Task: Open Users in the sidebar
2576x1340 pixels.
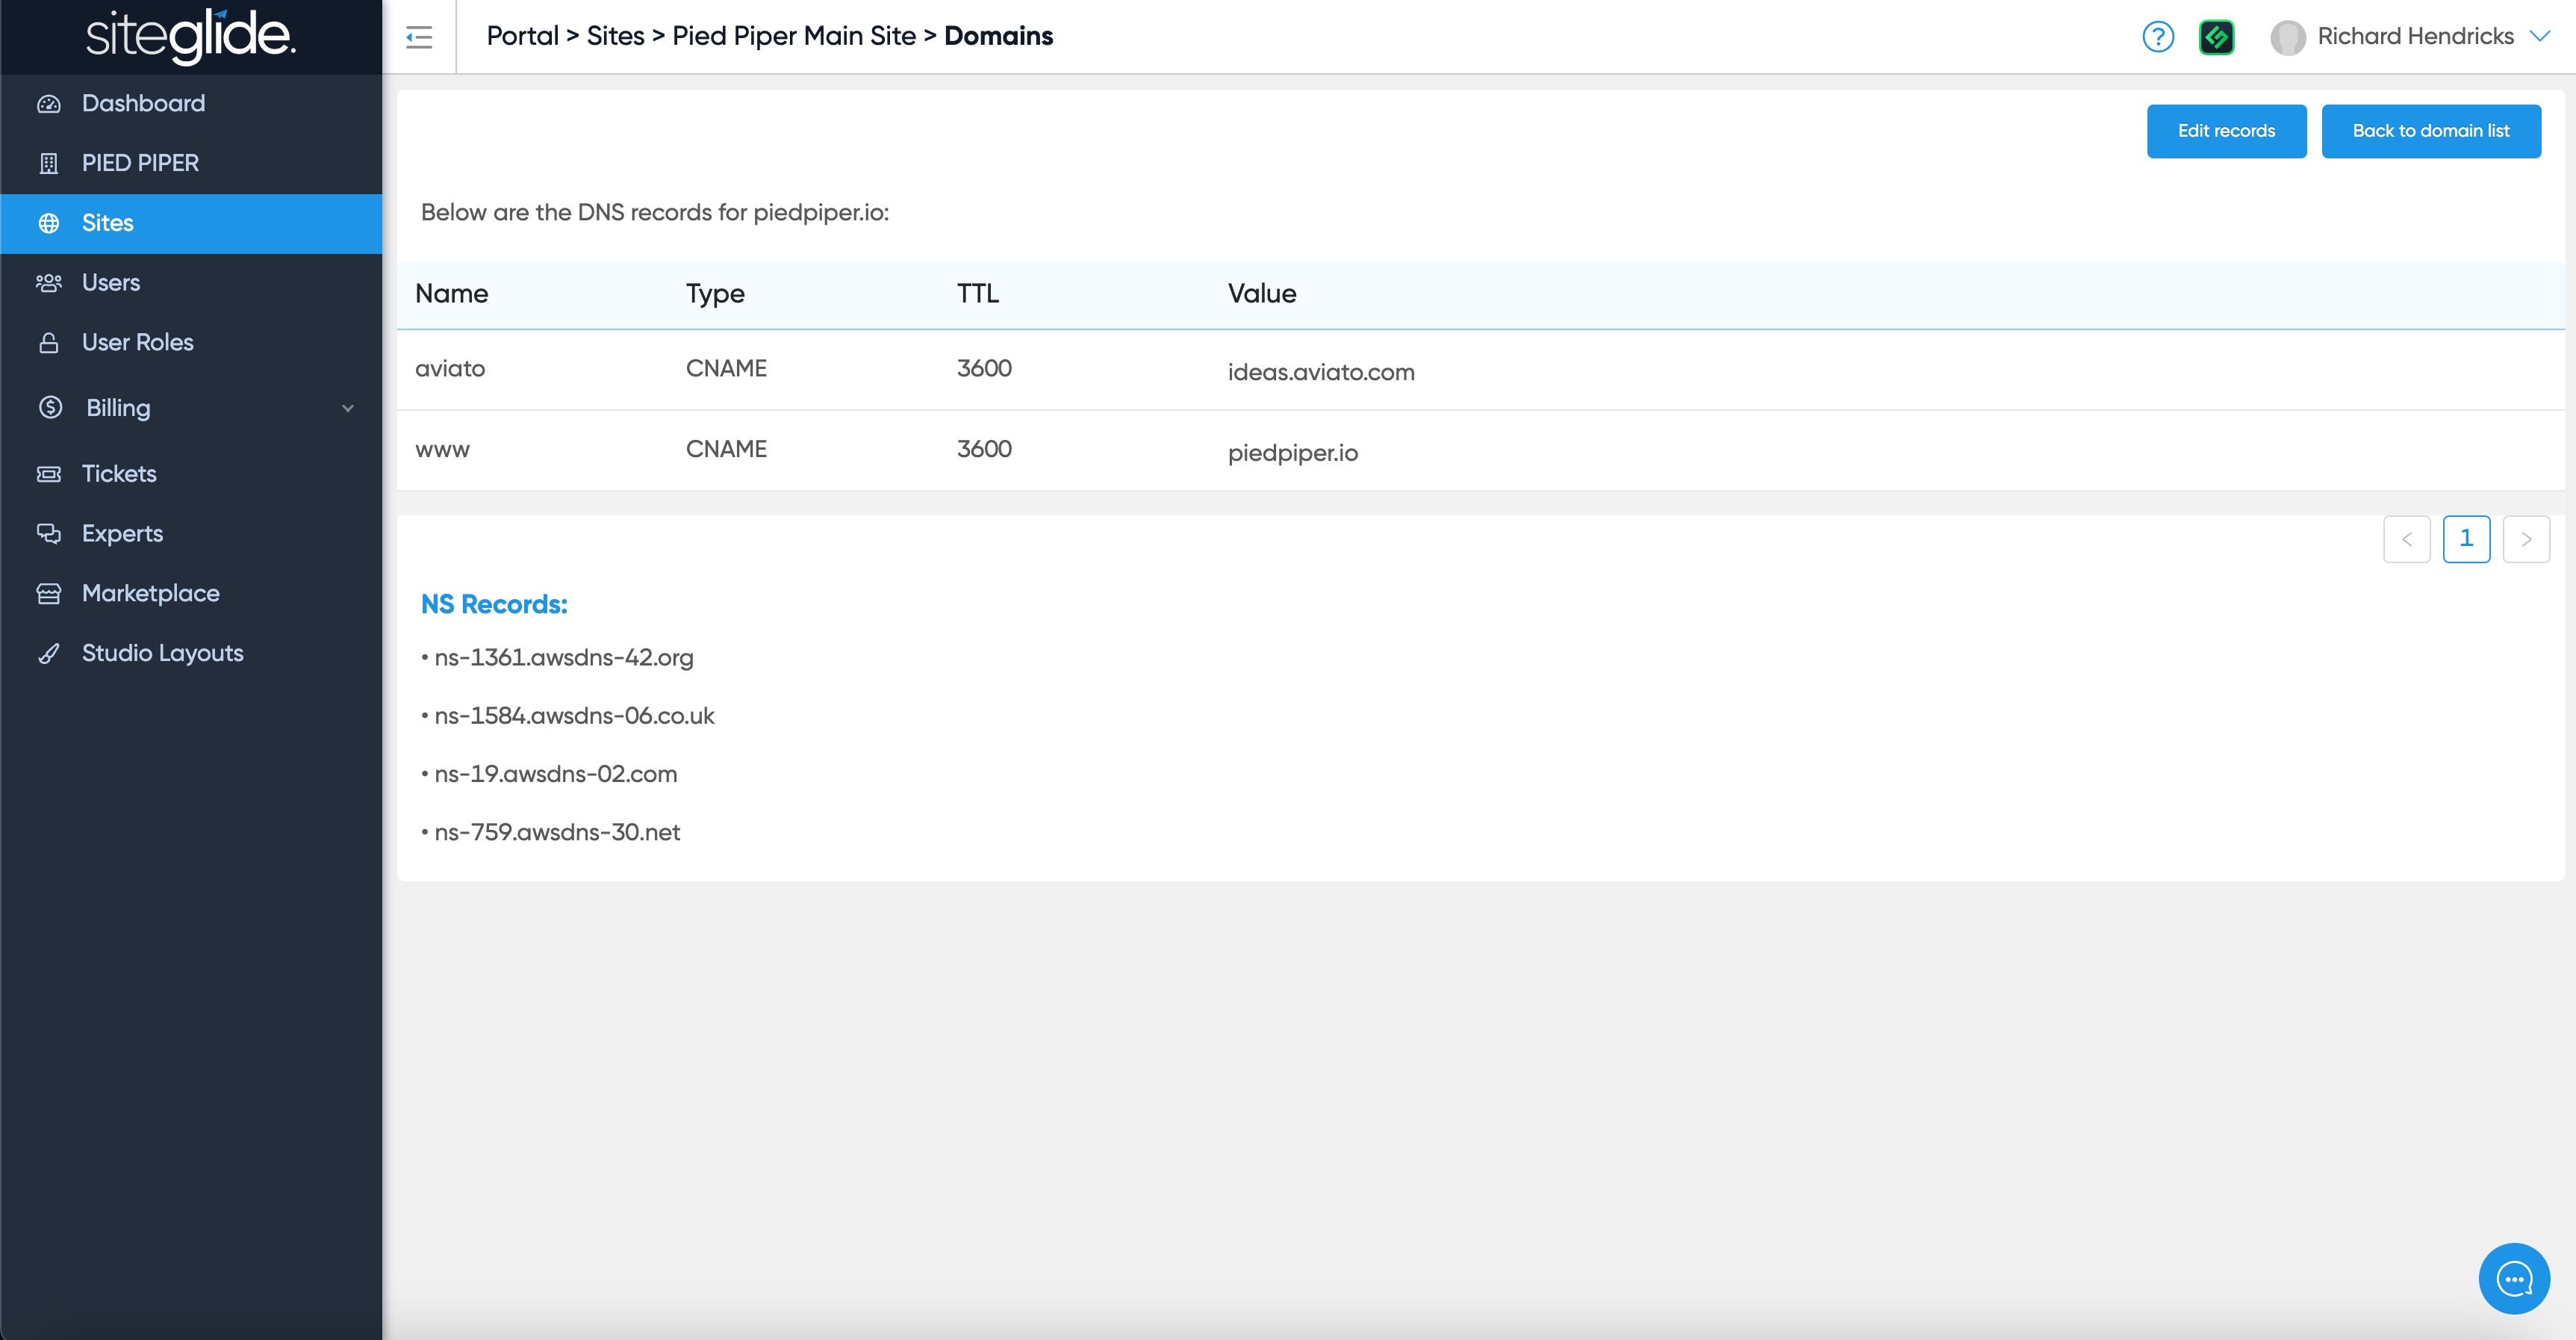Action: click(191, 283)
